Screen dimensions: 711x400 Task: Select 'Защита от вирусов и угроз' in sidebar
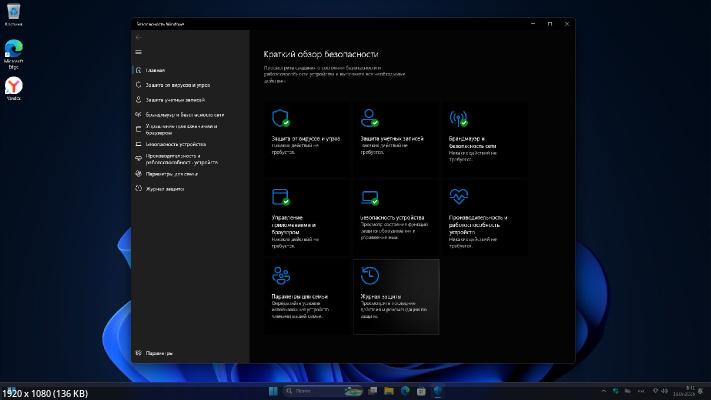click(x=190, y=85)
